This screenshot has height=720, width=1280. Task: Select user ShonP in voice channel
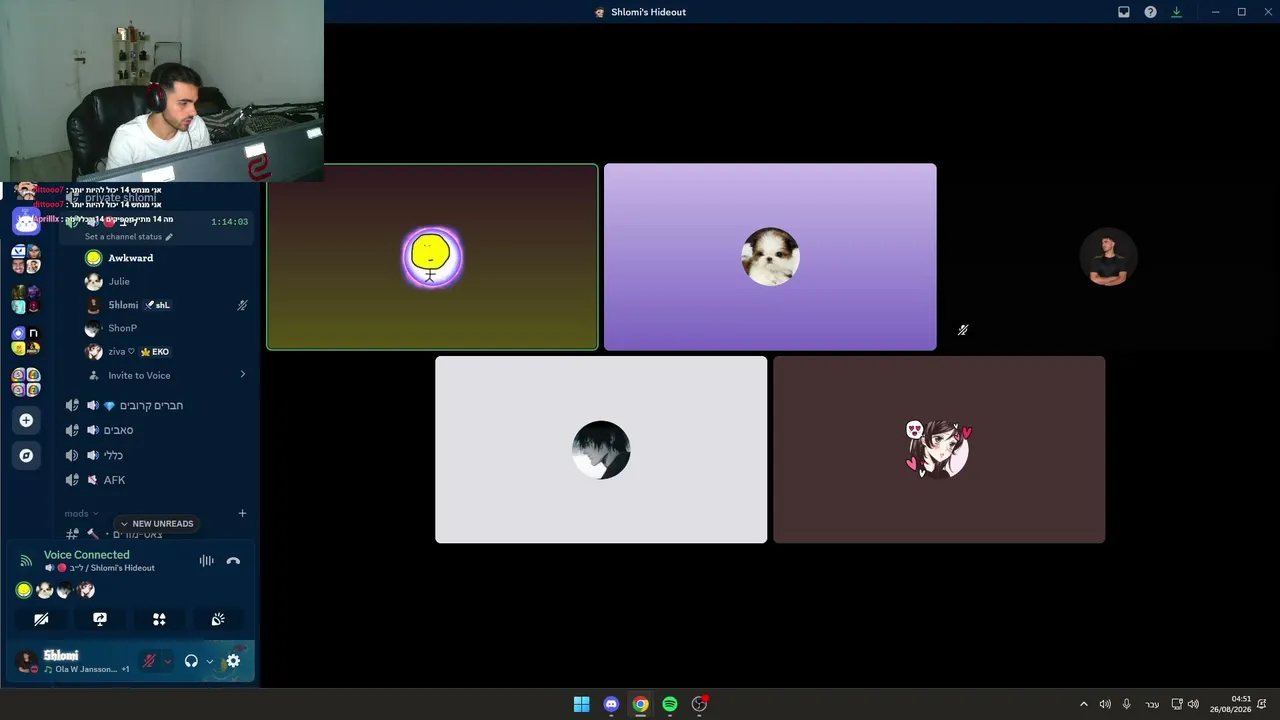122,328
